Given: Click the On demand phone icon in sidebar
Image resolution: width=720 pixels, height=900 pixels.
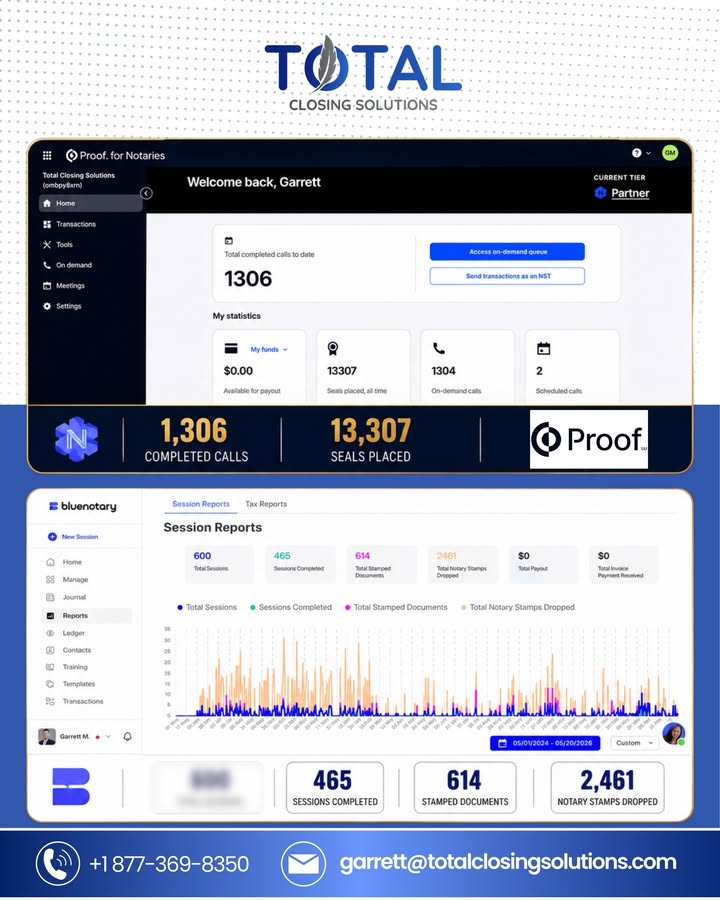Looking at the screenshot, I should point(47,265).
